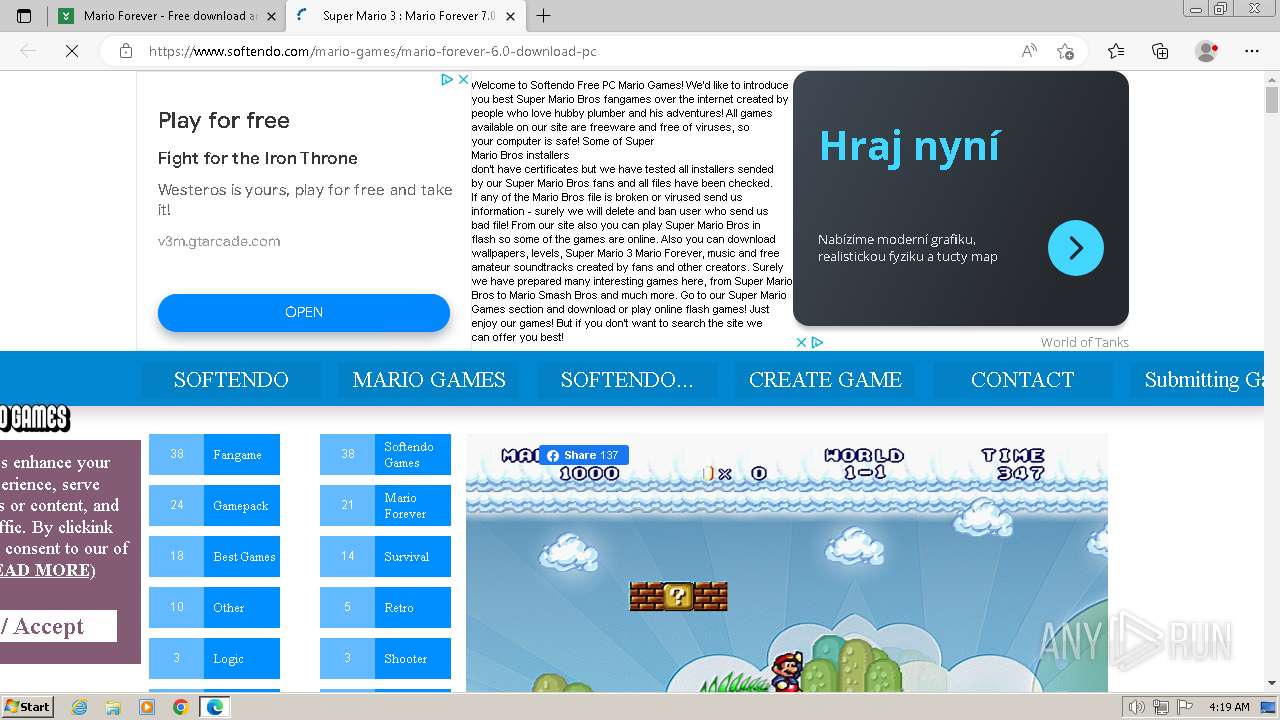Click the Mario Forever game screenshot
The width and height of the screenshot is (1280, 720).
(x=786, y=562)
